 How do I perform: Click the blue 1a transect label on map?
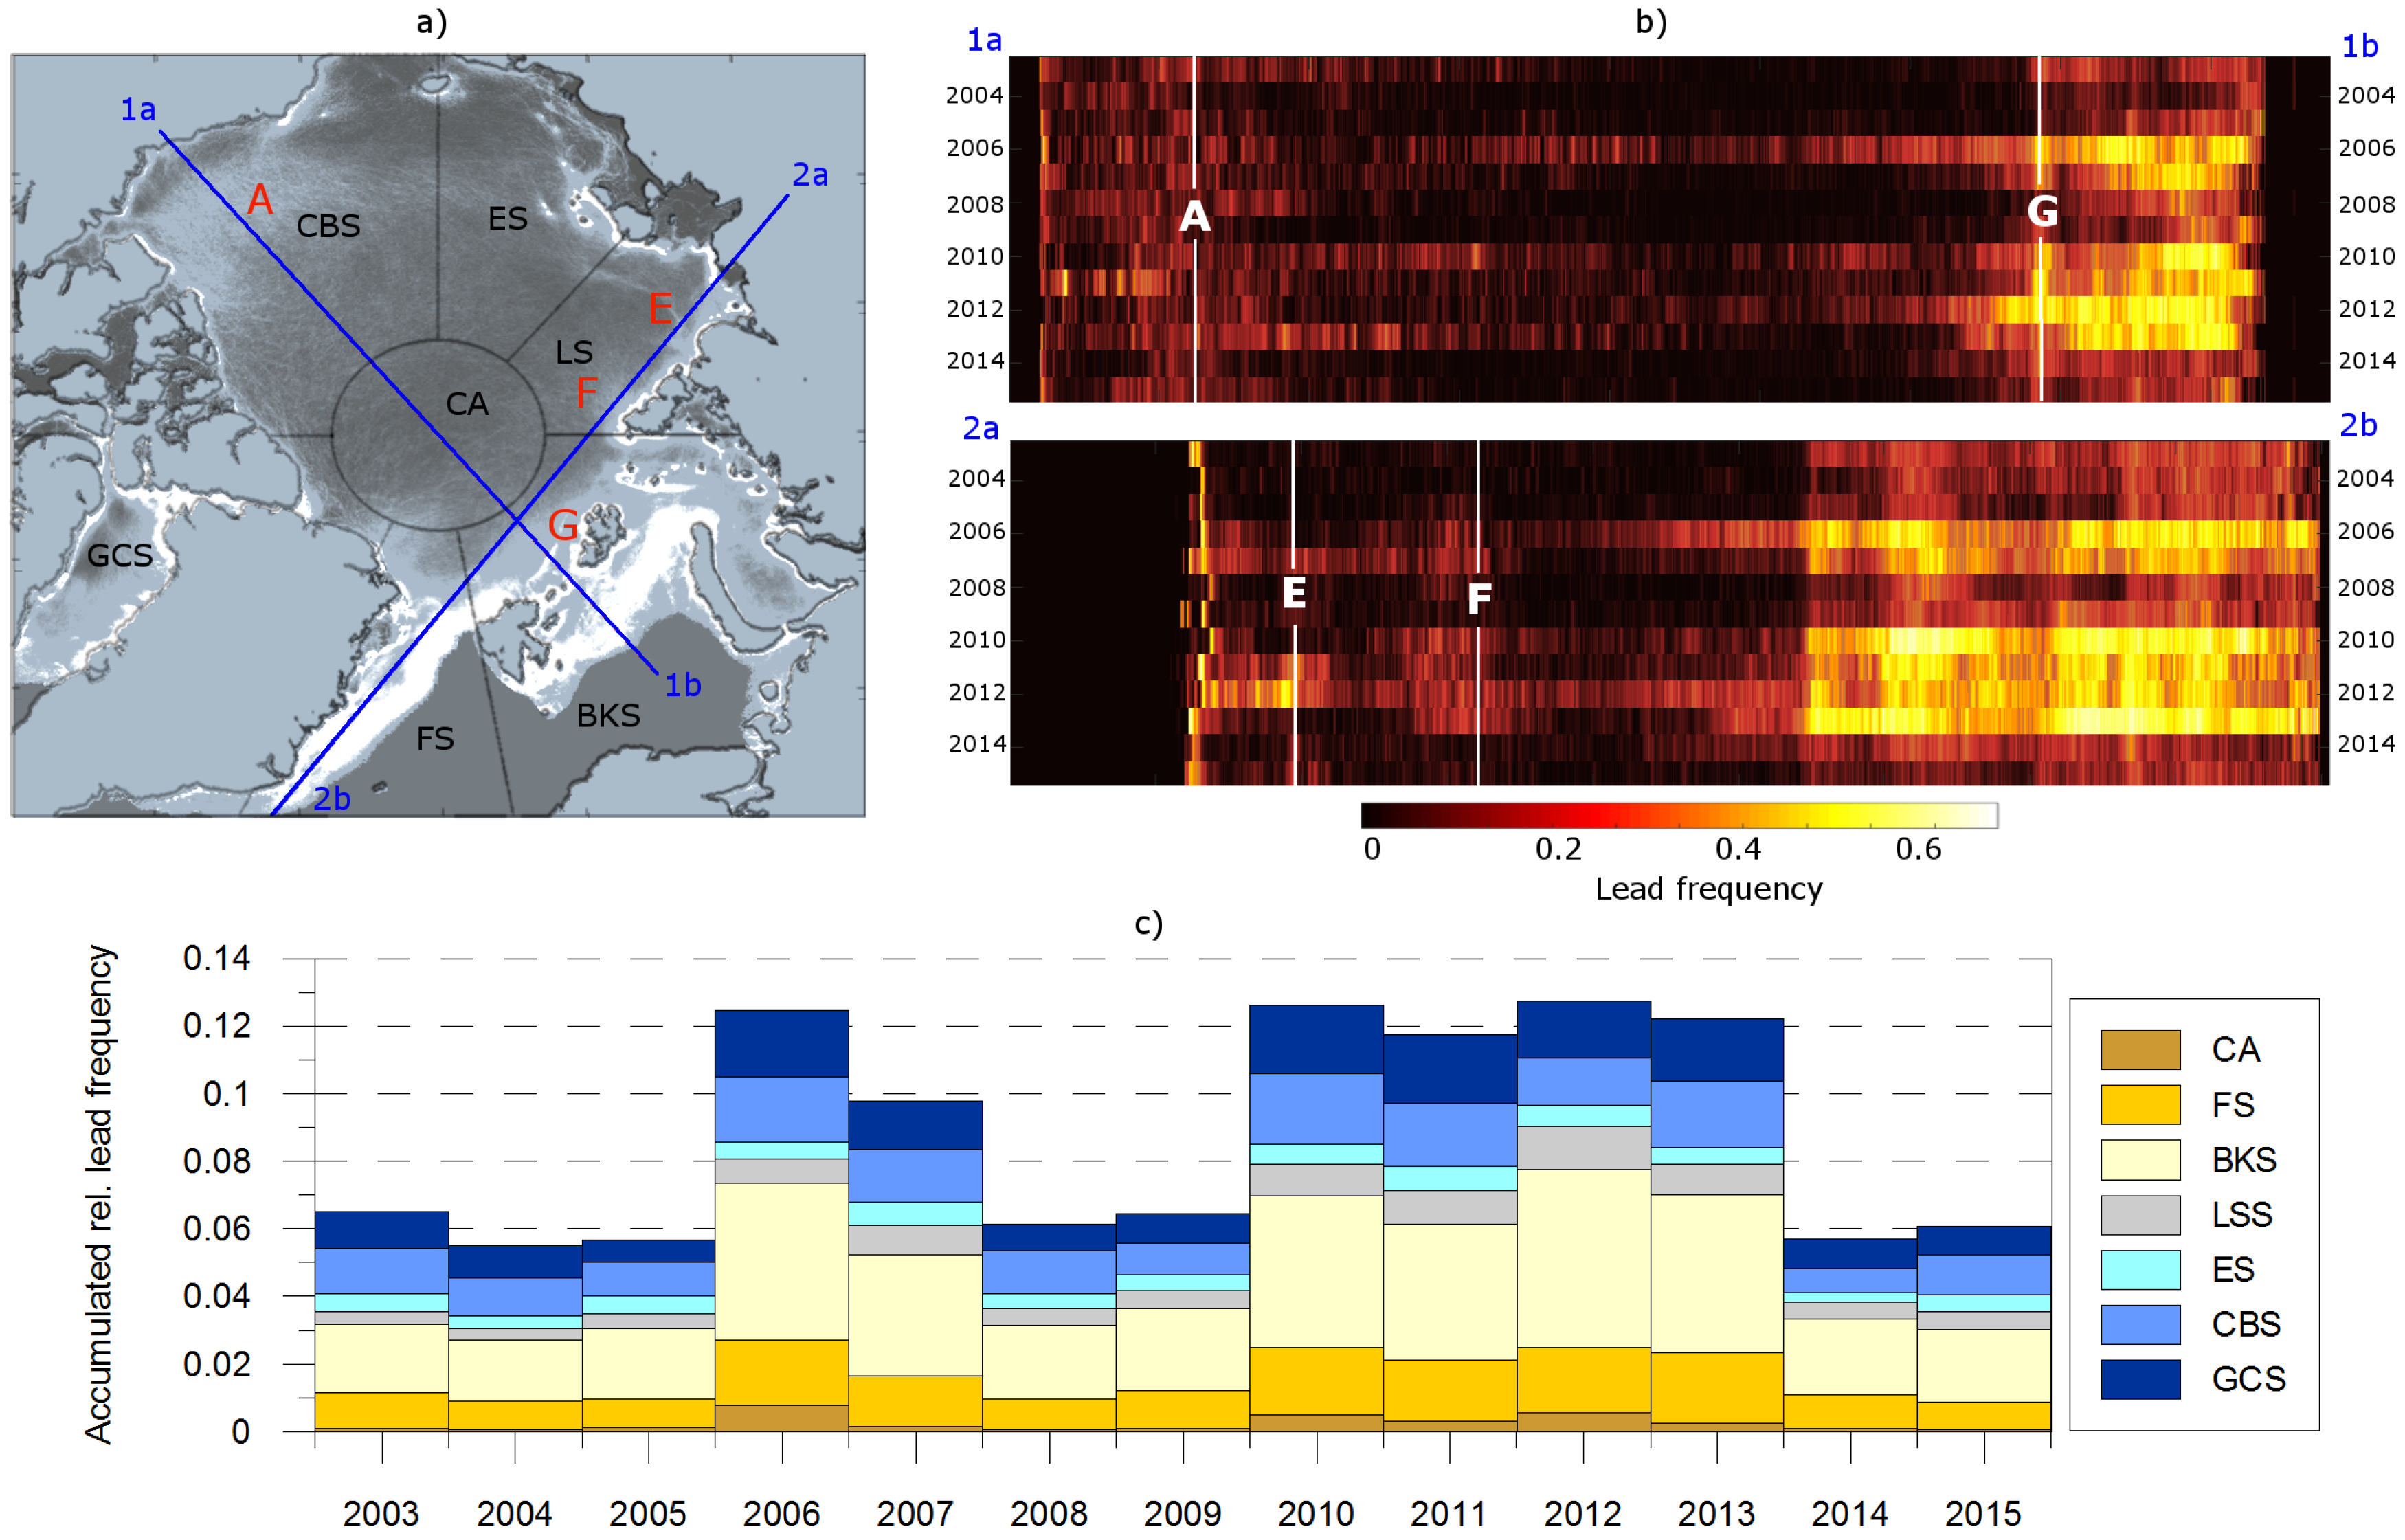pos(138,109)
